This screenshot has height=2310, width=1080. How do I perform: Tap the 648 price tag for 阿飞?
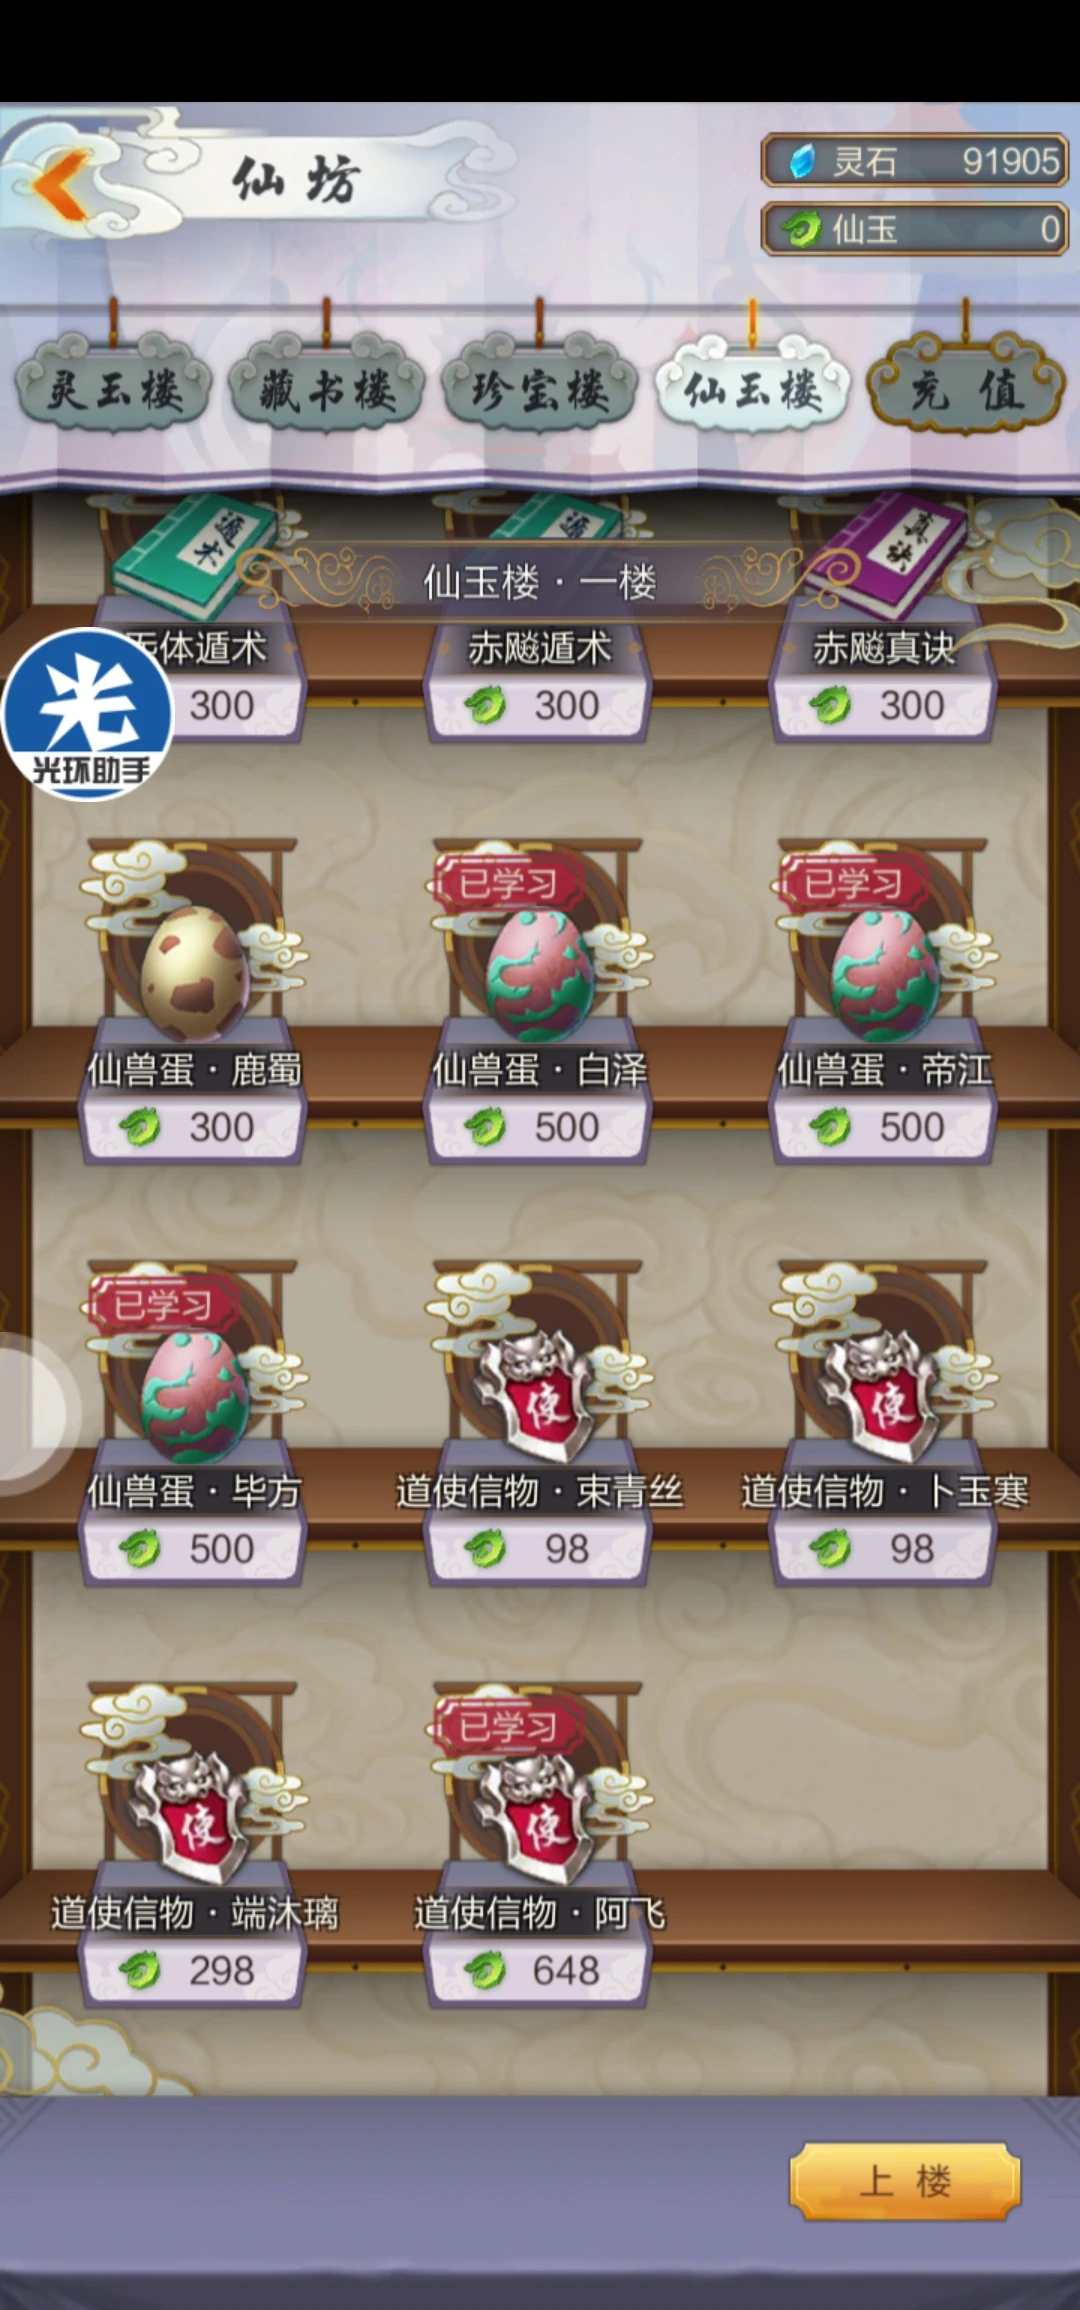pyautogui.click(x=538, y=1970)
